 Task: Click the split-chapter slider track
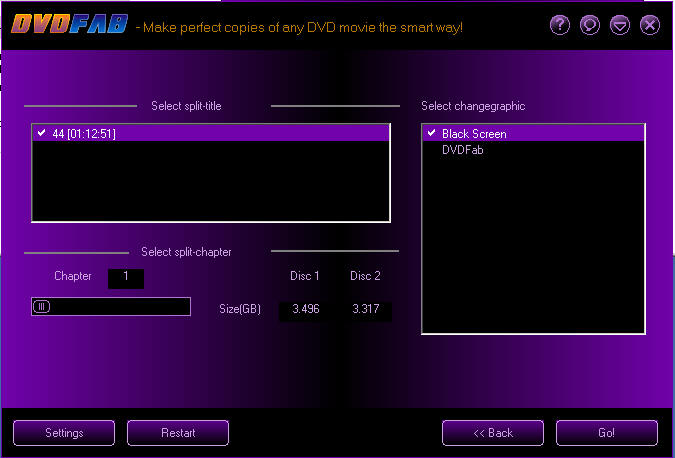pyautogui.click(x=111, y=306)
